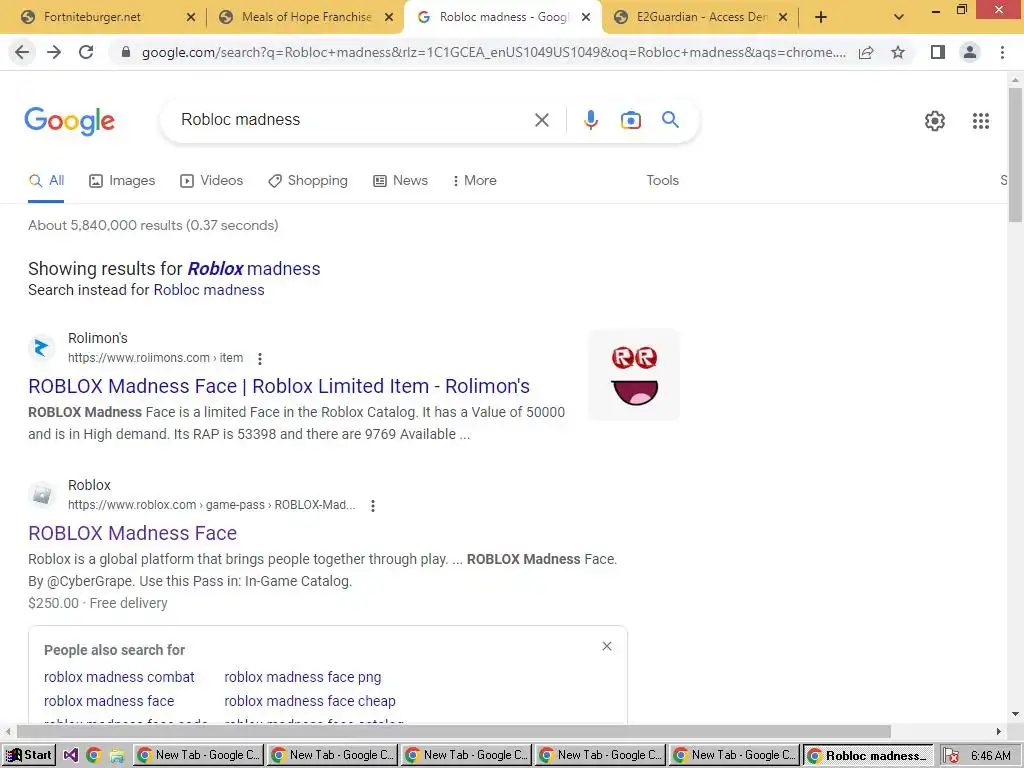Image resolution: width=1024 pixels, height=768 pixels.
Task: View site information via the padlock icon
Action: coord(126,52)
